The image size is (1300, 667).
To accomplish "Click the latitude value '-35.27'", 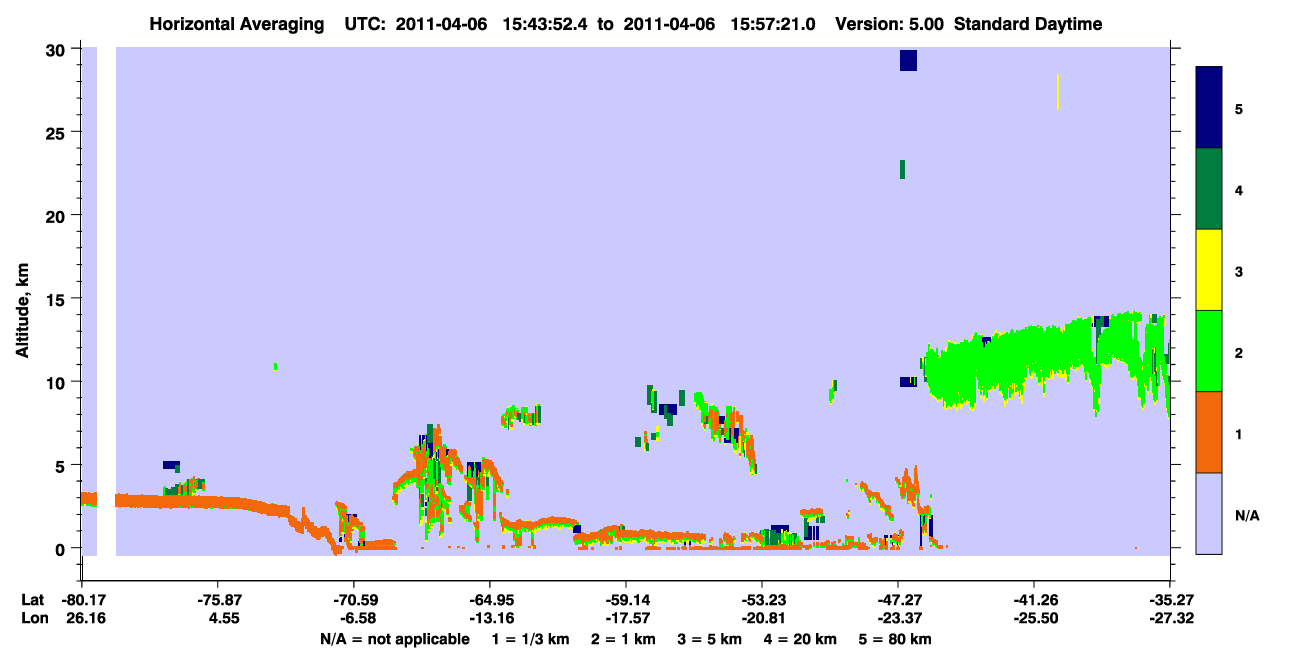I will coord(1170,600).
